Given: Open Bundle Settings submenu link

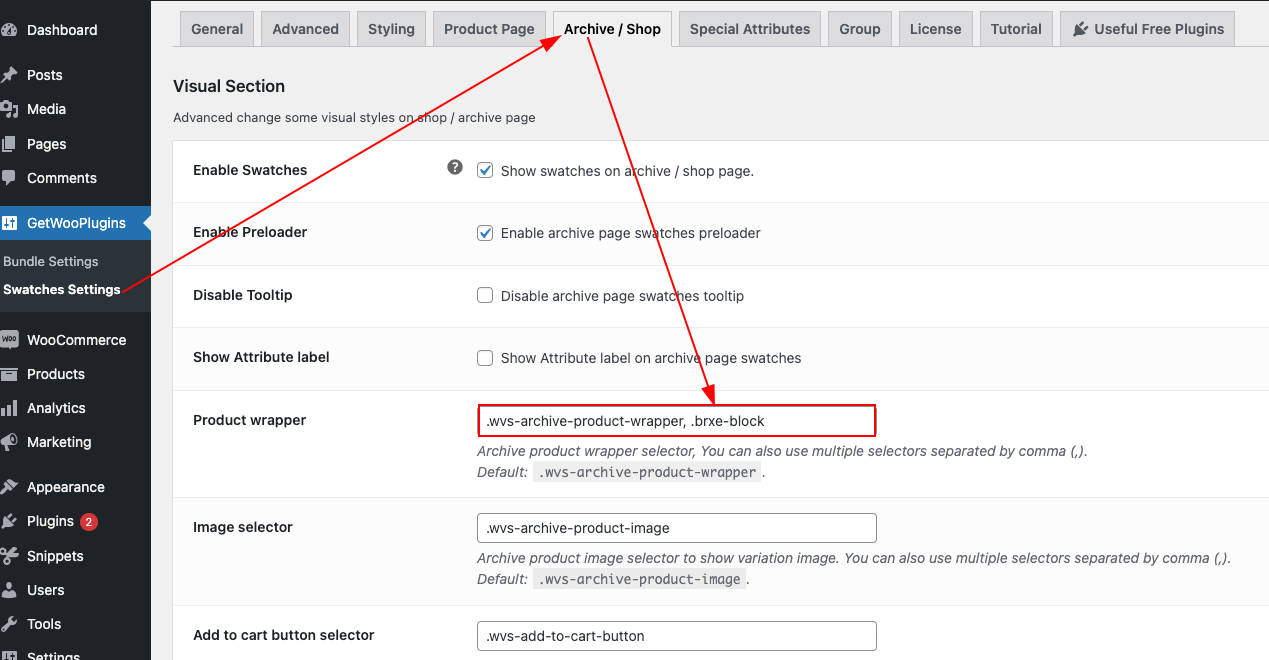Looking at the screenshot, I should [51, 261].
